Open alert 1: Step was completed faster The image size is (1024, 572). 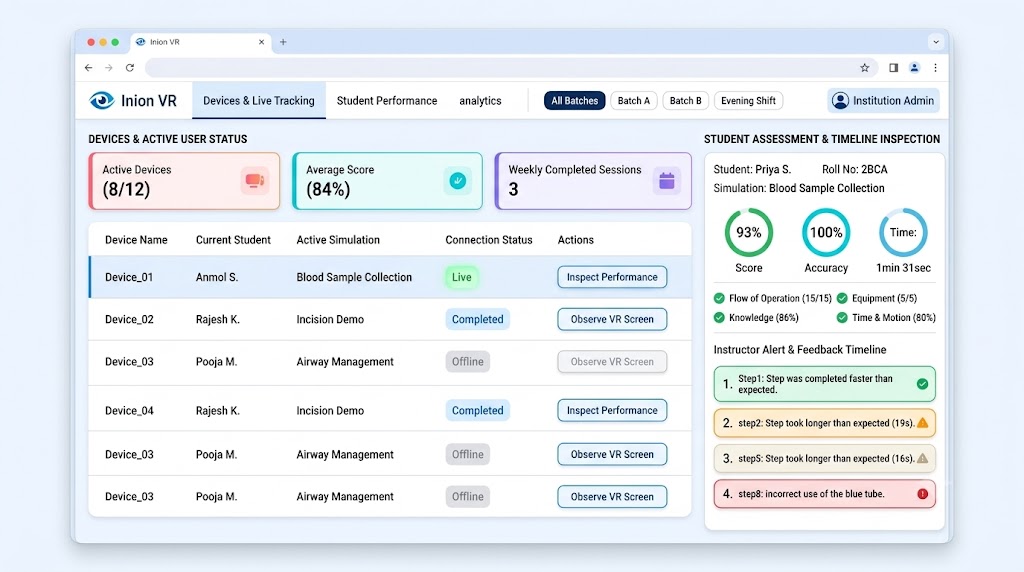824,384
